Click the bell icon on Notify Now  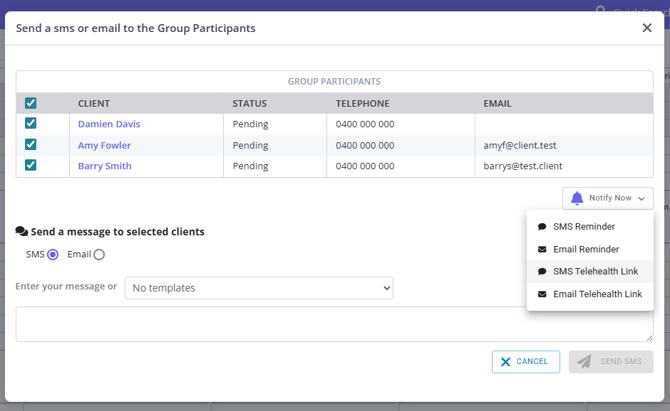[577, 198]
